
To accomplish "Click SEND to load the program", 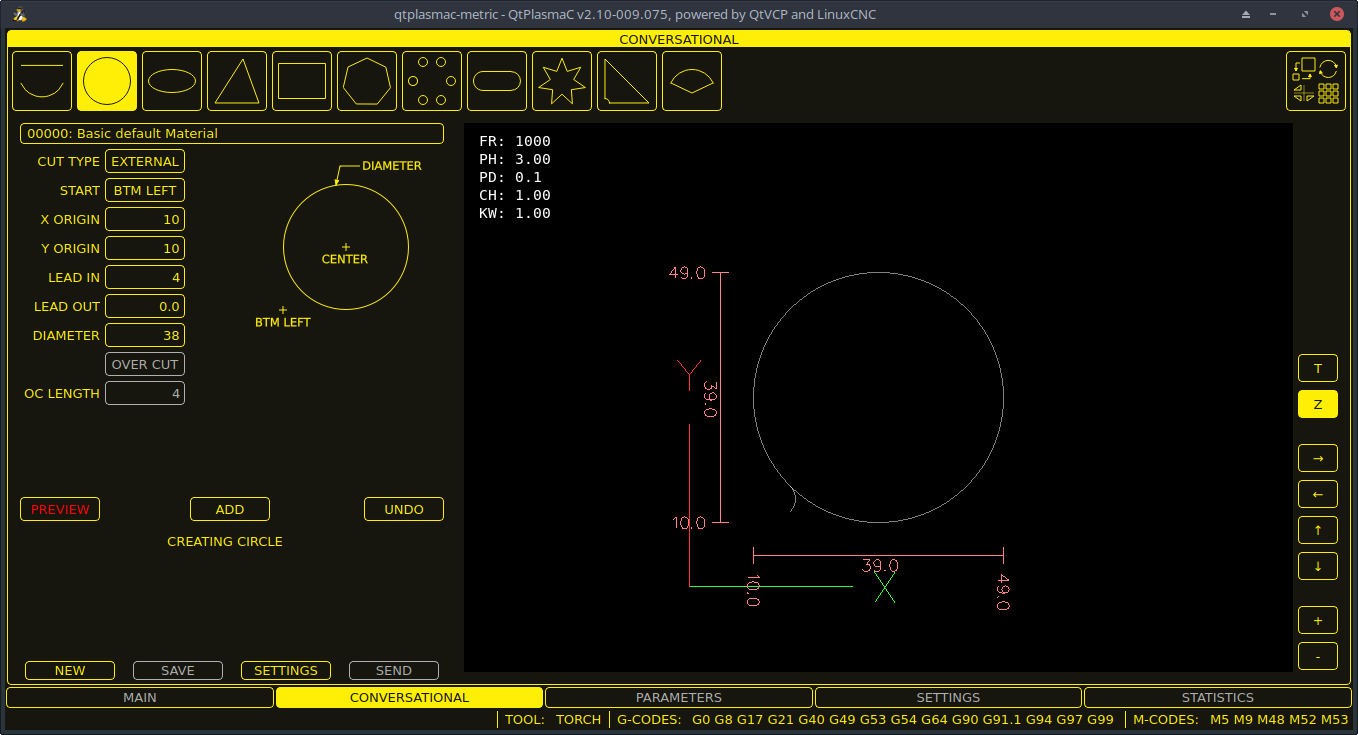I will [x=393, y=670].
